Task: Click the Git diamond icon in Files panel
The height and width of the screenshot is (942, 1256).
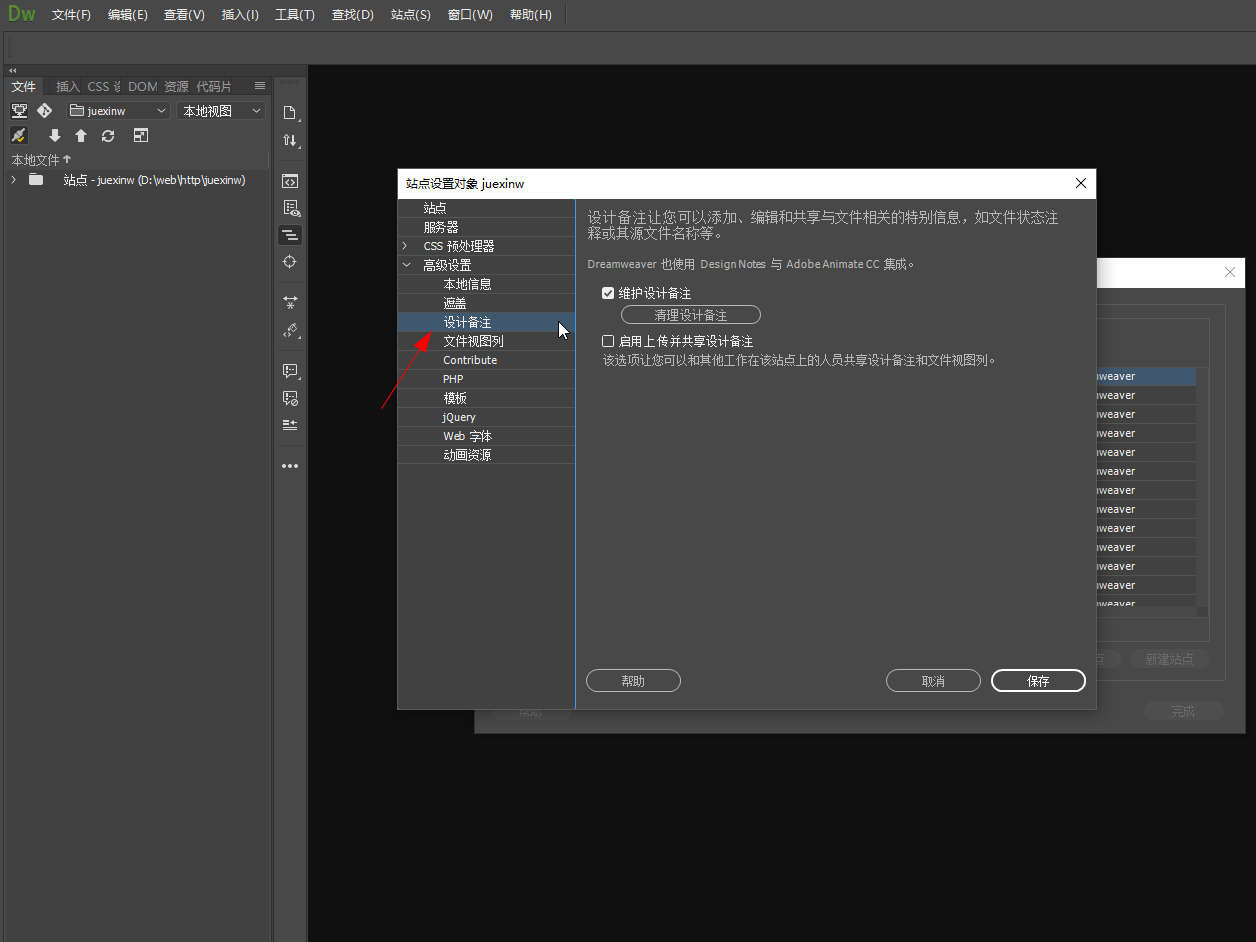Action: pos(45,111)
